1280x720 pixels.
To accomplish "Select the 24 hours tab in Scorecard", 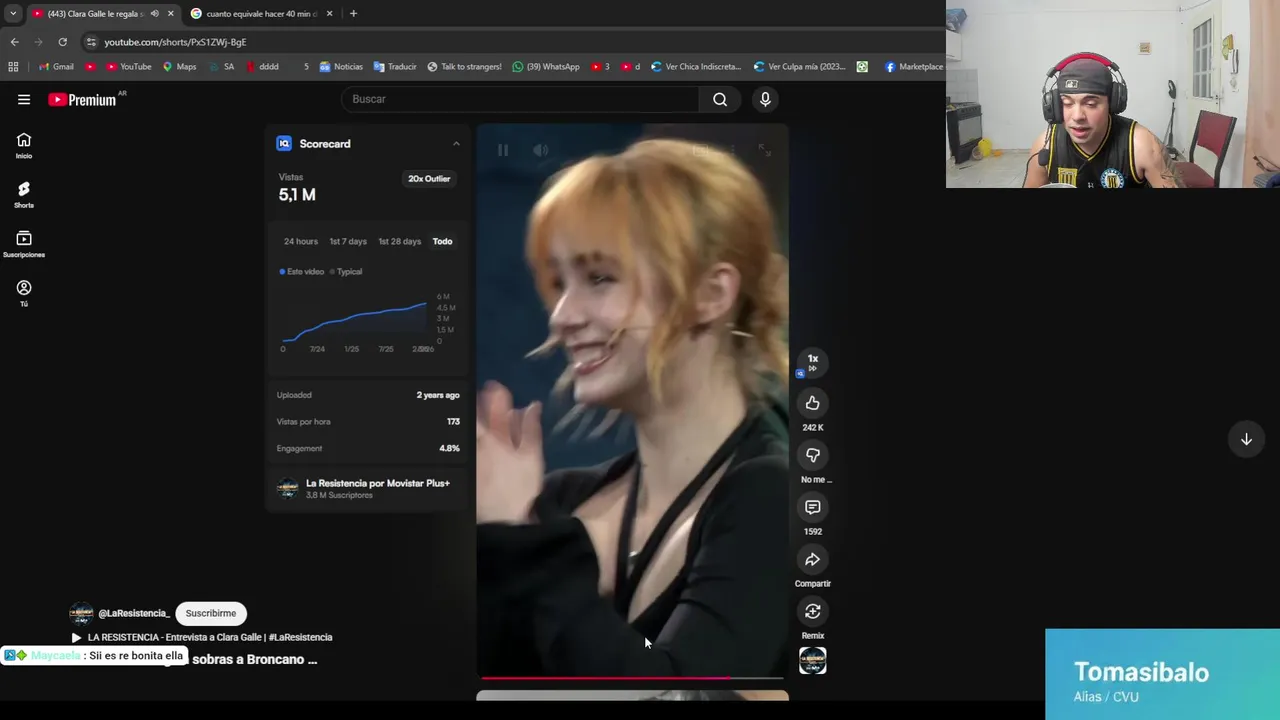I will 300,241.
